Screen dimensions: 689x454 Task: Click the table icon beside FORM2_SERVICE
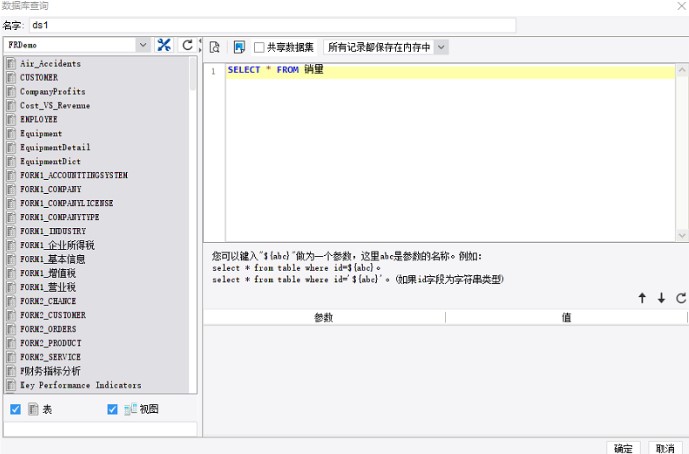click(11, 357)
